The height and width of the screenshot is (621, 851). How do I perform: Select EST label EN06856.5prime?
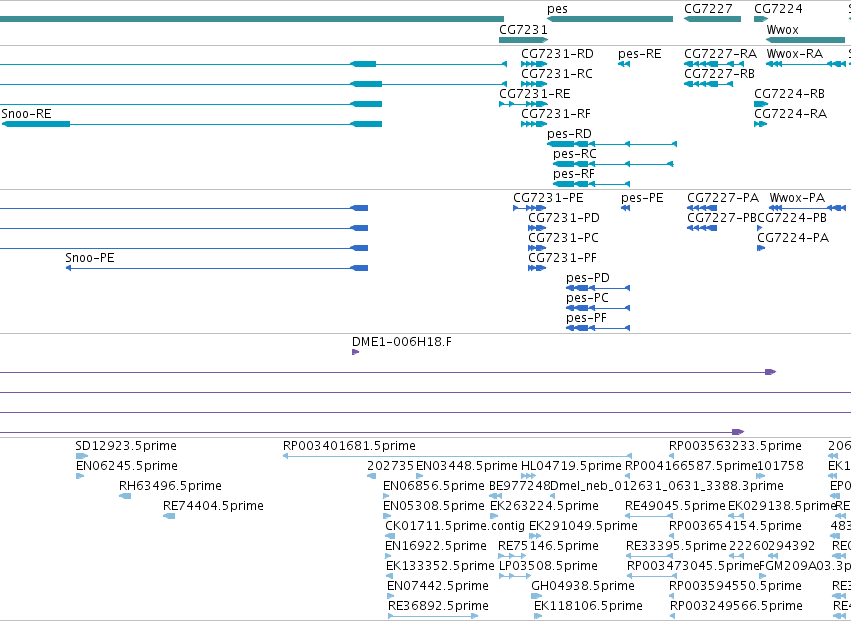[434, 486]
